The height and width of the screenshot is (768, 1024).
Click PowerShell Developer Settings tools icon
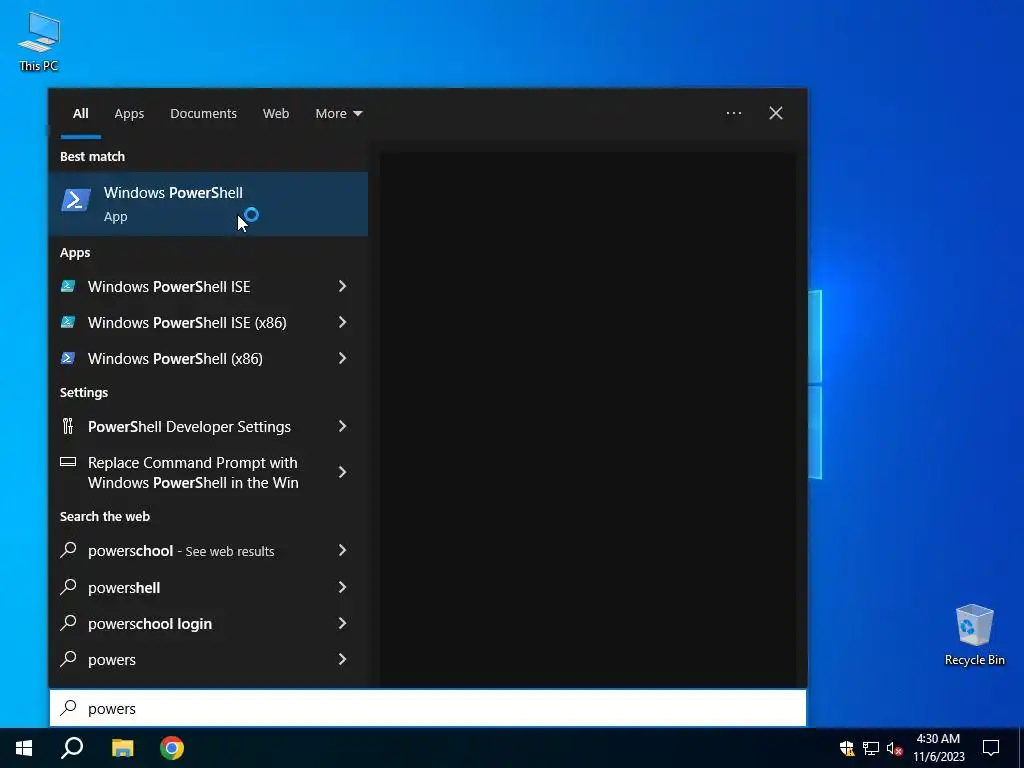(x=68, y=426)
